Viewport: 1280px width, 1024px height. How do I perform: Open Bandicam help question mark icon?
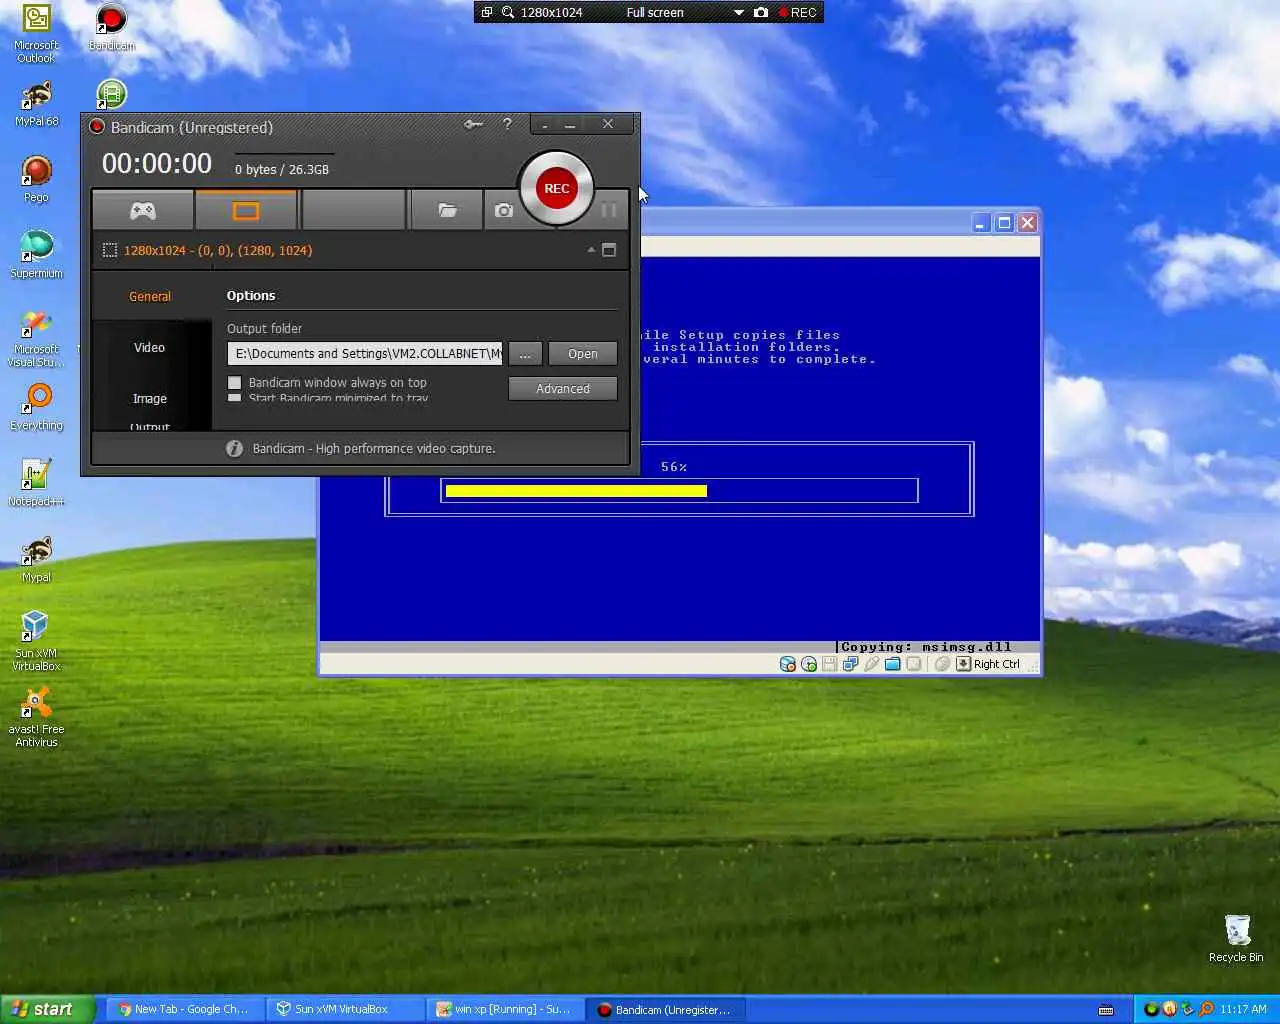coord(507,124)
